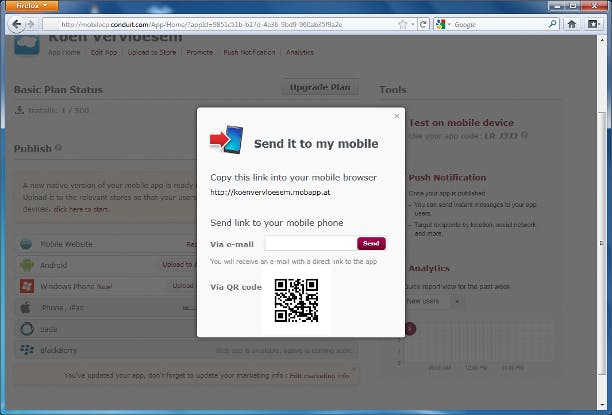
Task: Click the Windows Phone icon
Action: [27, 286]
